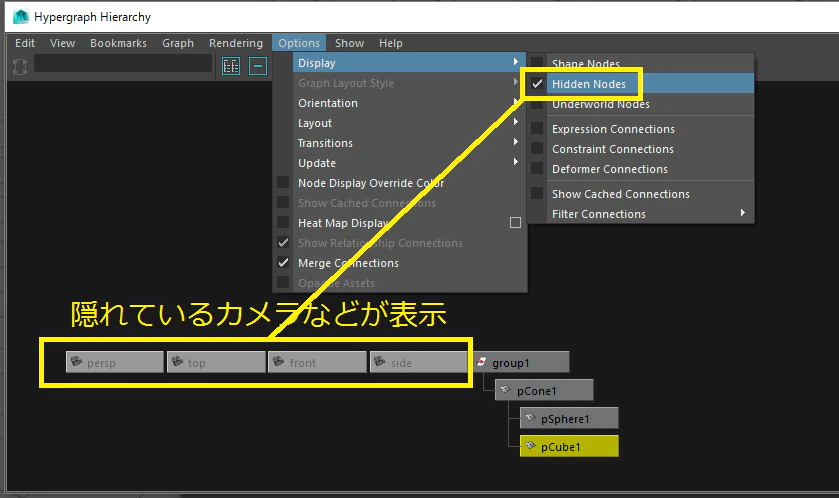
Task: Select the group1 node
Action: coord(520,362)
